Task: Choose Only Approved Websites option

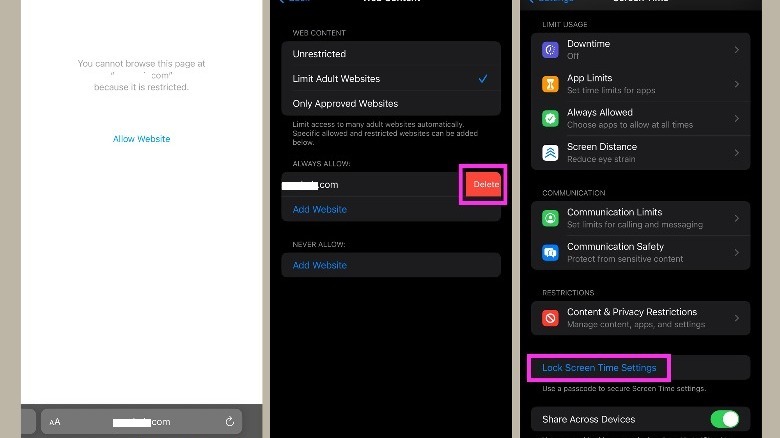Action: tap(345, 104)
